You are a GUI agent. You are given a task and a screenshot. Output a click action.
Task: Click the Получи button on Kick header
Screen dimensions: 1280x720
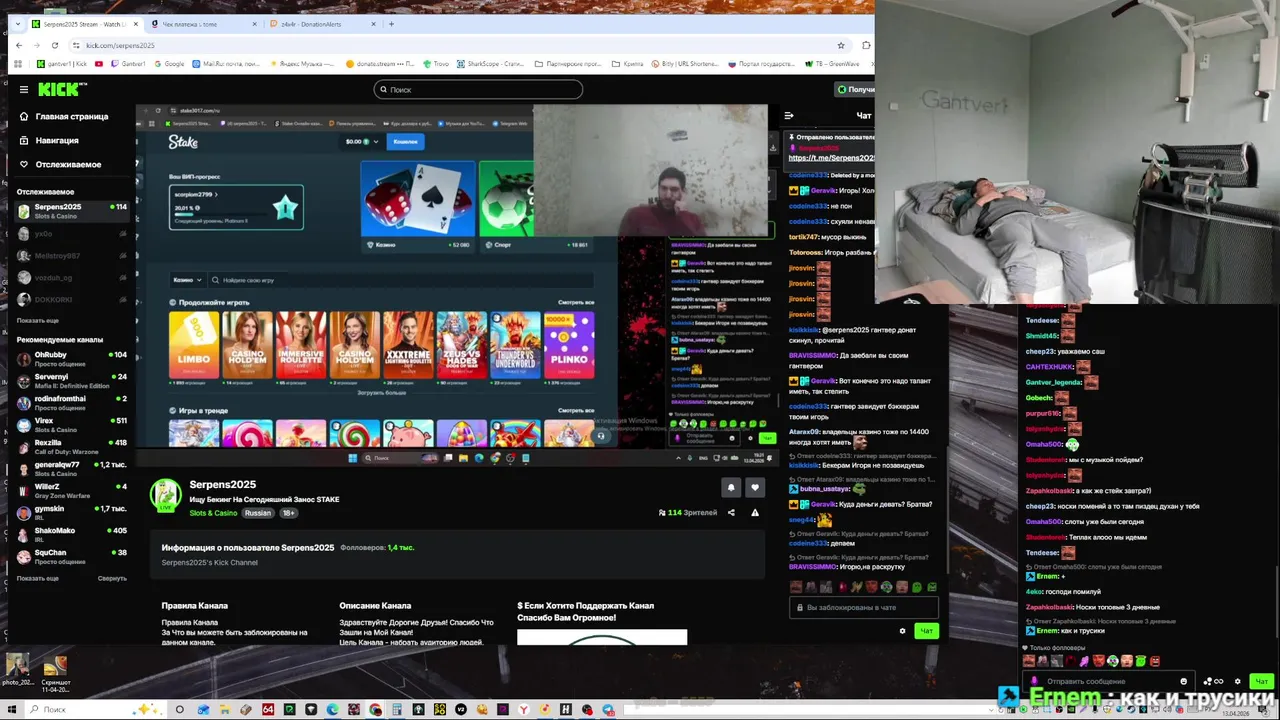point(856,90)
